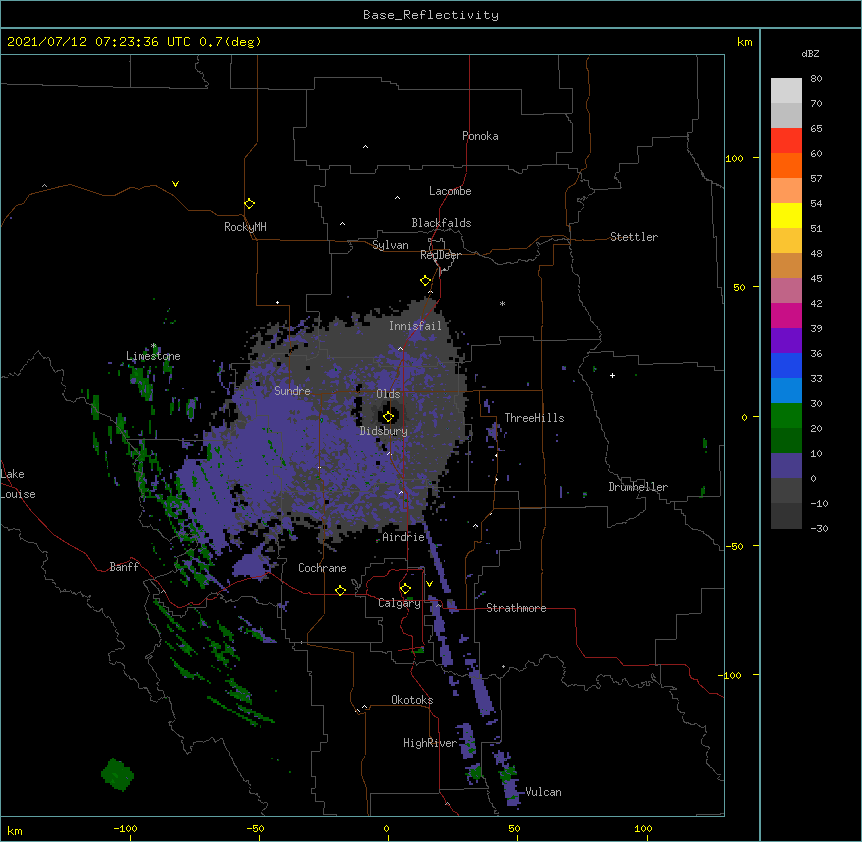Click the Airdrie city label

404,537
